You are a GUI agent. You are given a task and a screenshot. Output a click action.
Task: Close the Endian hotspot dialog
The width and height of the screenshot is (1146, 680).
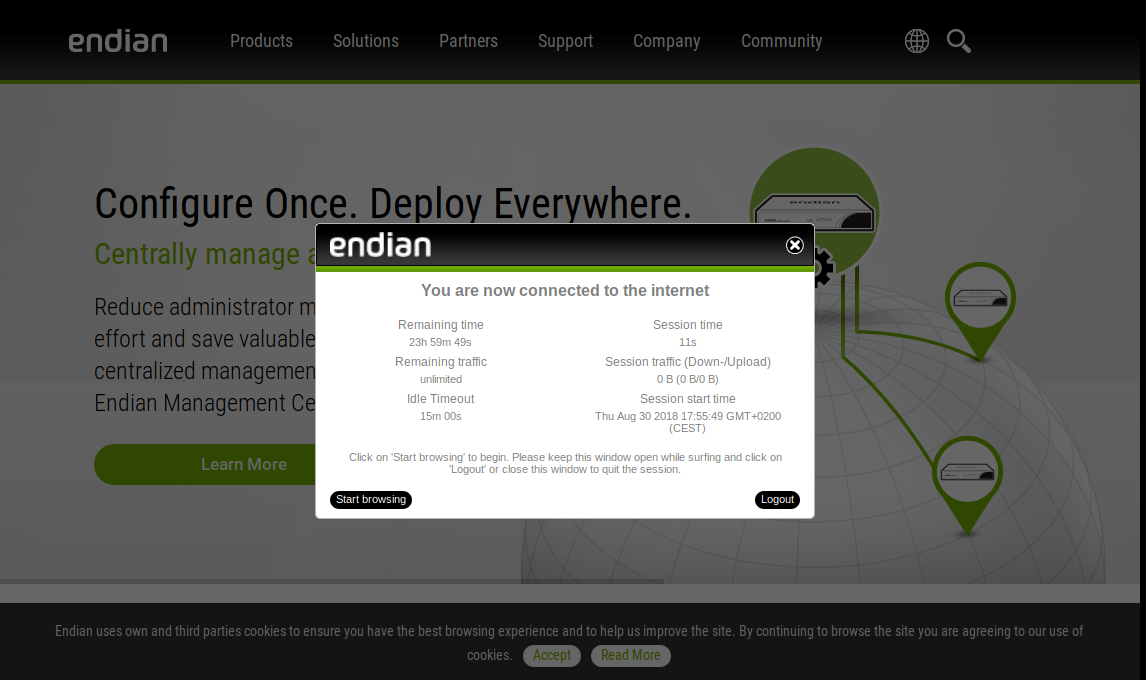(794, 246)
